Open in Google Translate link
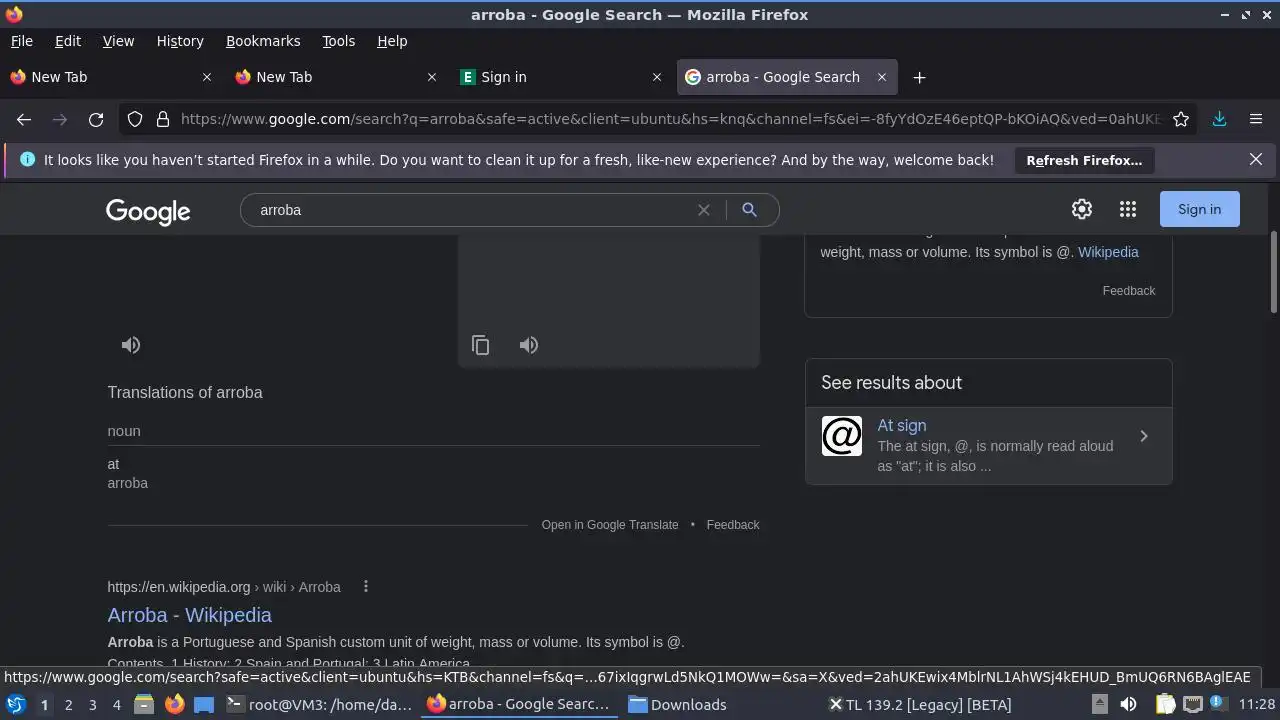 (x=610, y=525)
